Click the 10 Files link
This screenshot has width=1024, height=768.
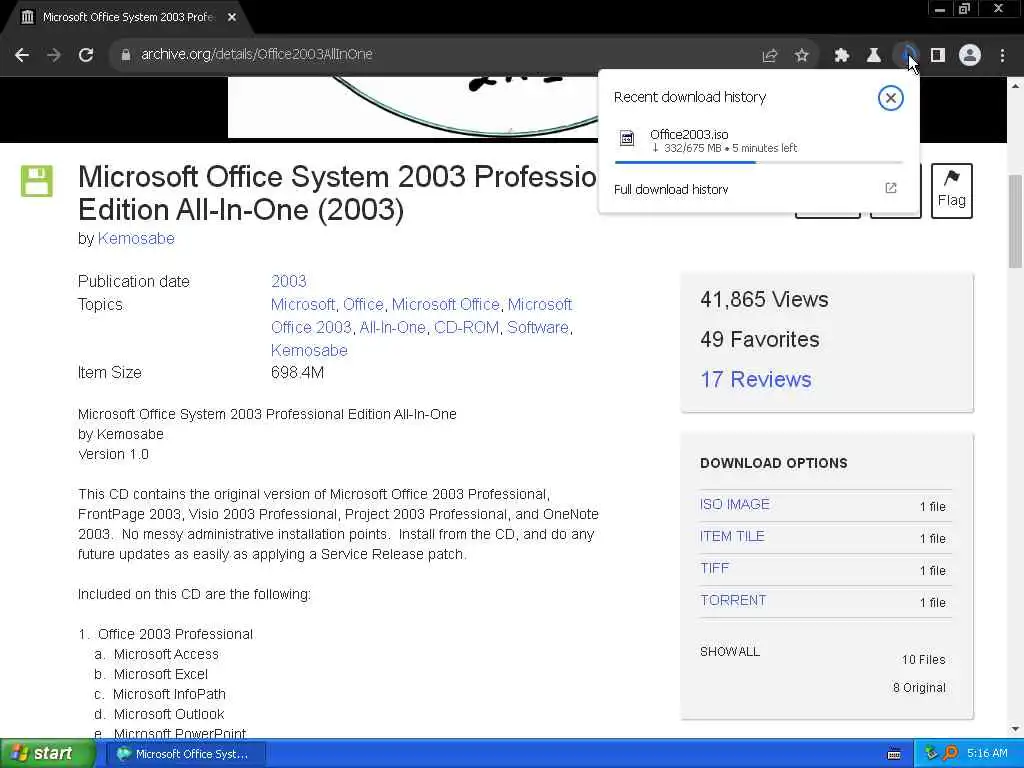(923, 660)
